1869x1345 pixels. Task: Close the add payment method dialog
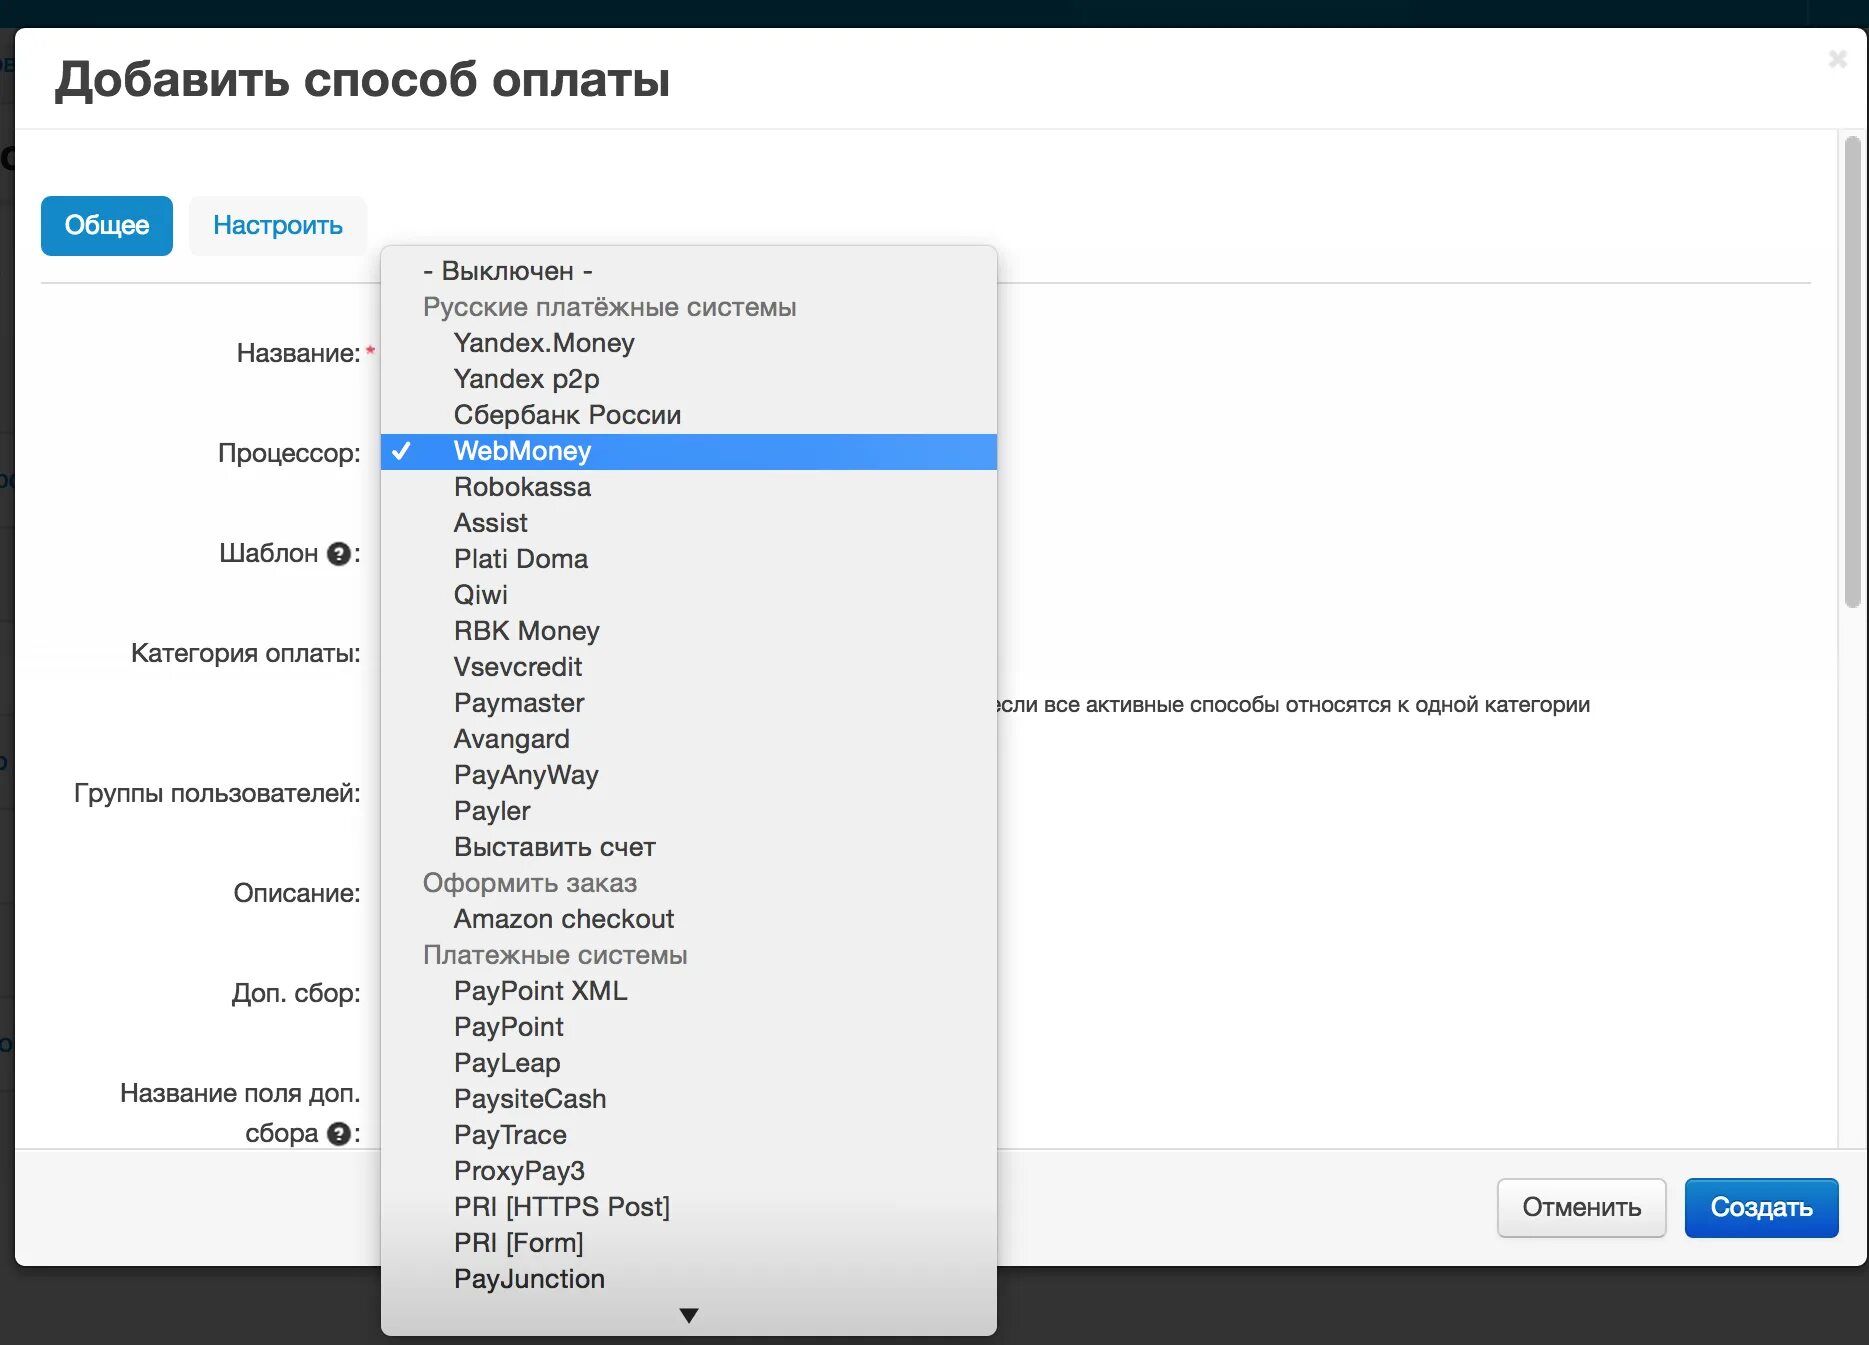[1837, 59]
